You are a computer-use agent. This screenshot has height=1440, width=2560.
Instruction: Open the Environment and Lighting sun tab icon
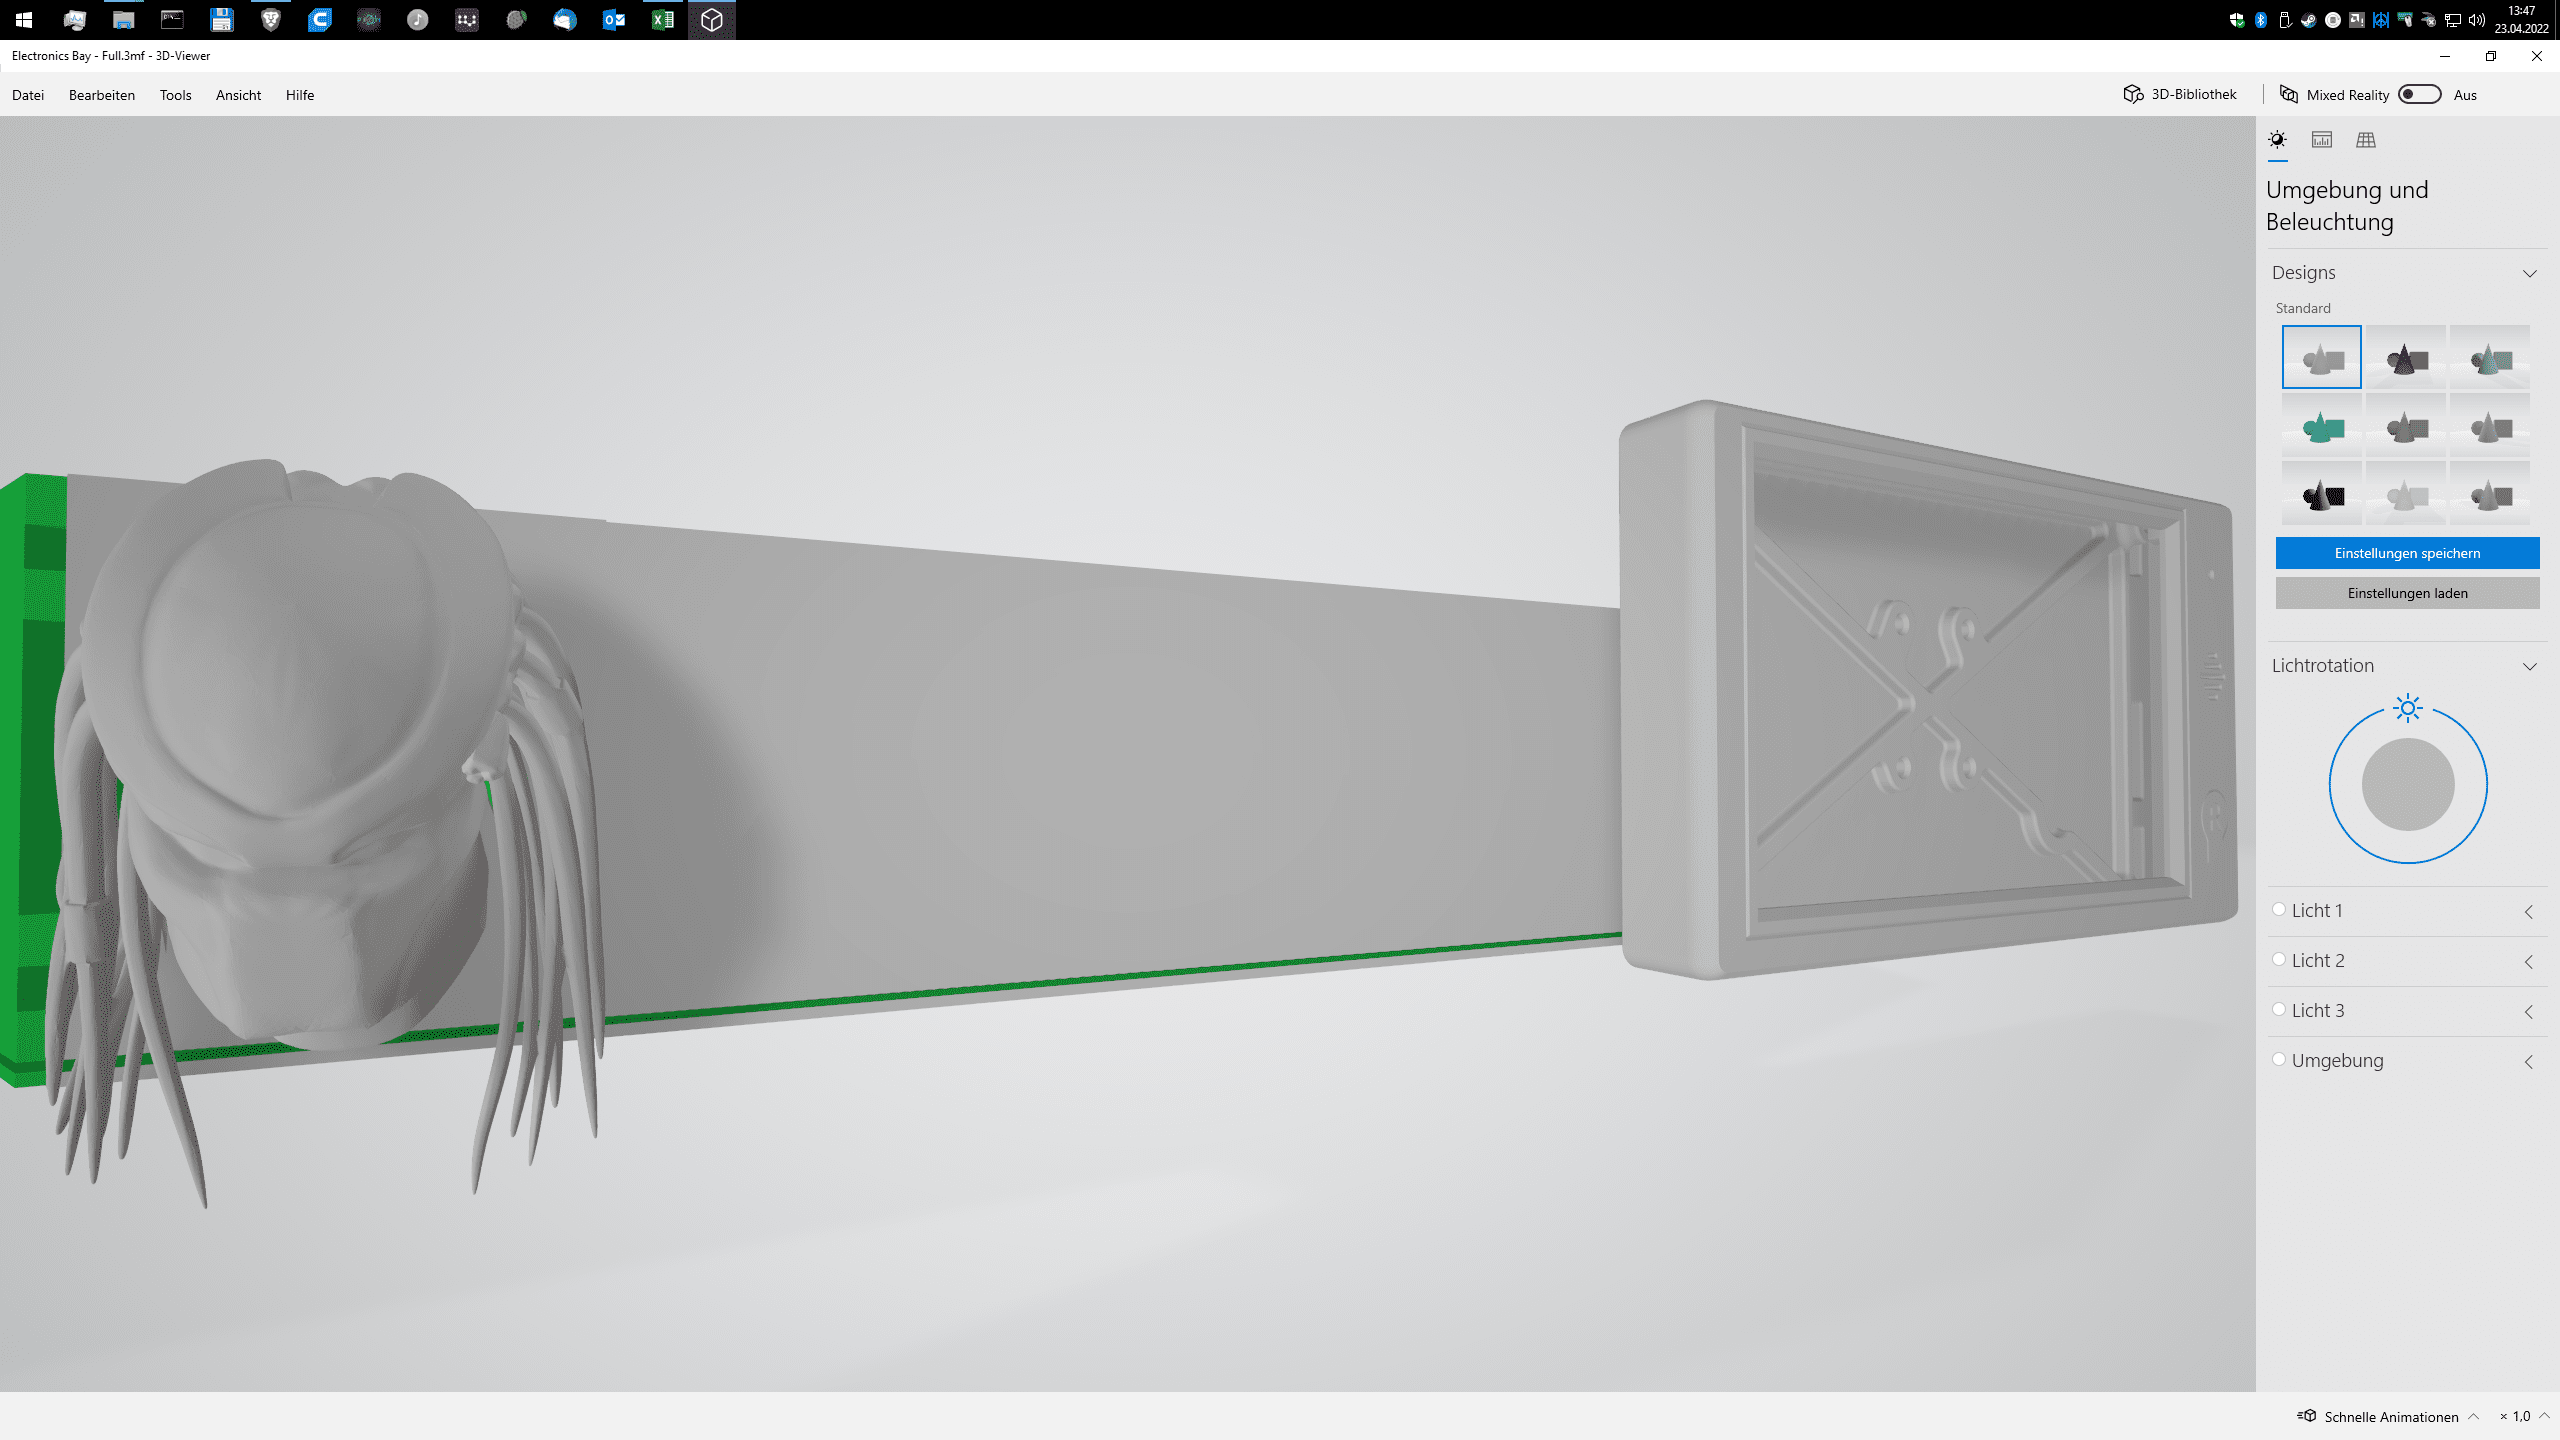click(x=2277, y=140)
